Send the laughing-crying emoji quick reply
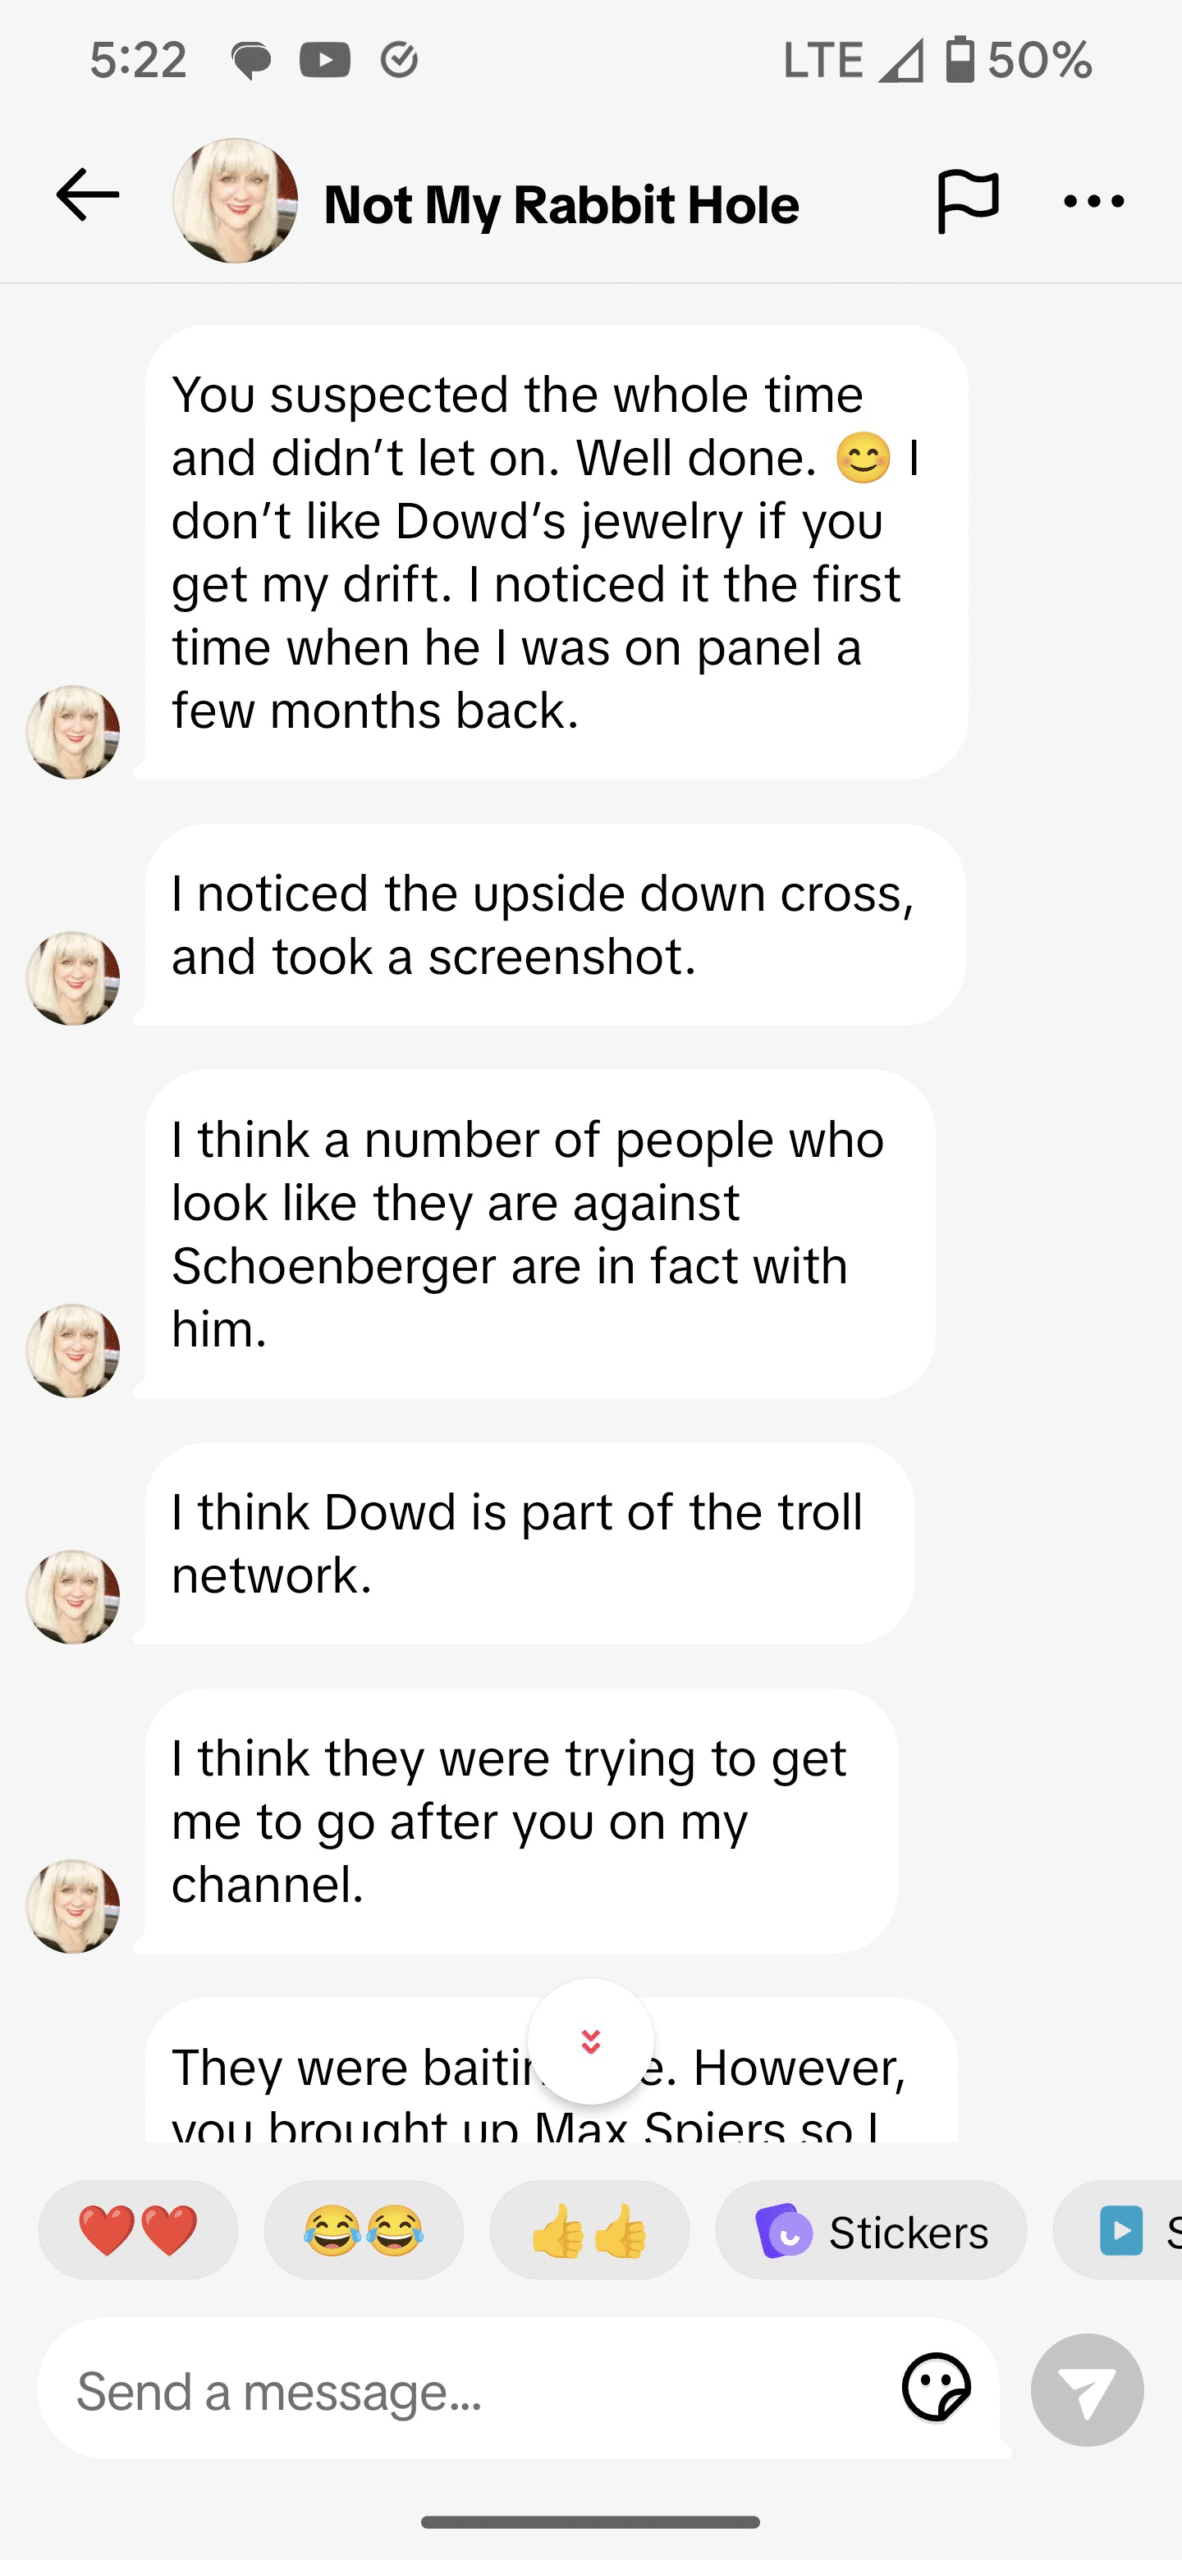The image size is (1182, 2560). 364,2231
